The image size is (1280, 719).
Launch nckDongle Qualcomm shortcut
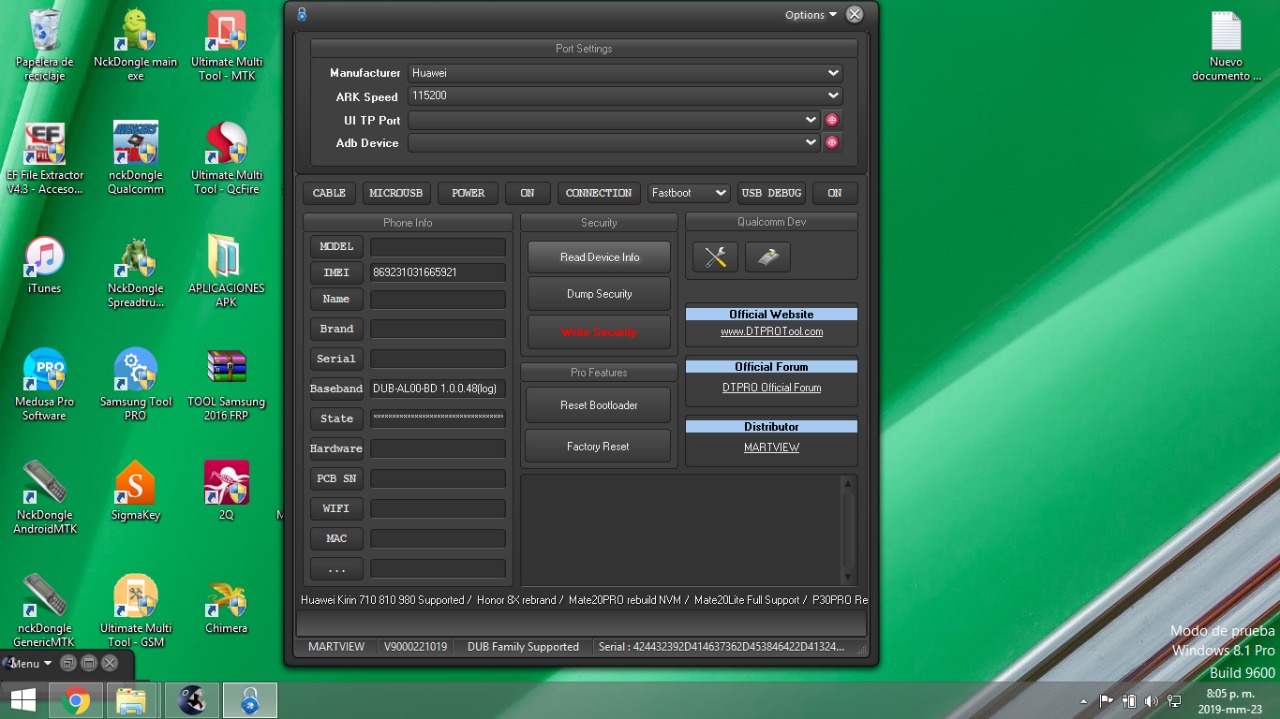pos(135,158)
